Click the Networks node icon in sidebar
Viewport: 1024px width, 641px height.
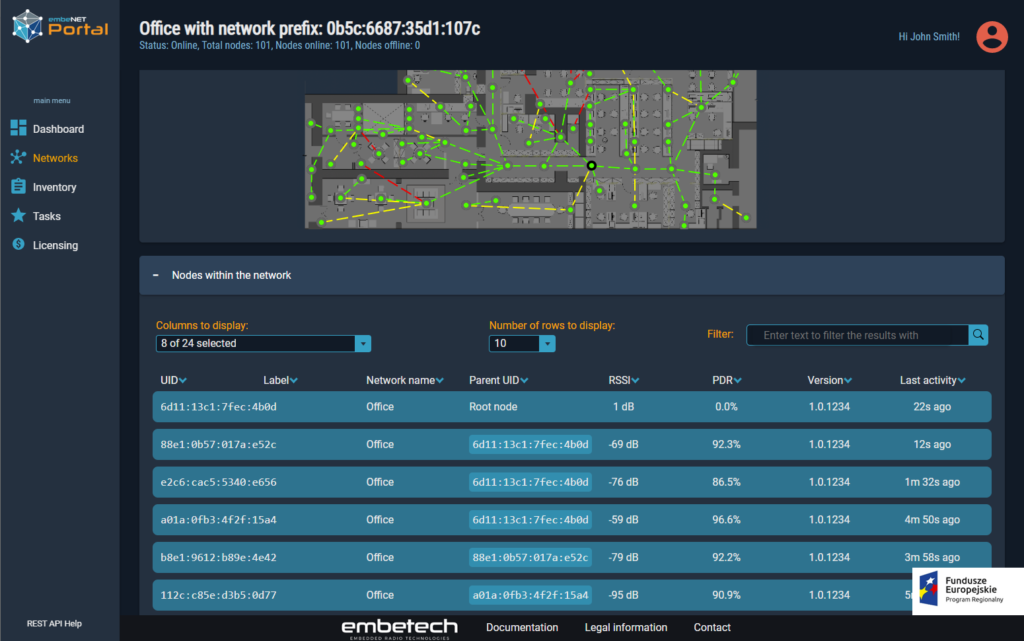[x=18, y=157]
